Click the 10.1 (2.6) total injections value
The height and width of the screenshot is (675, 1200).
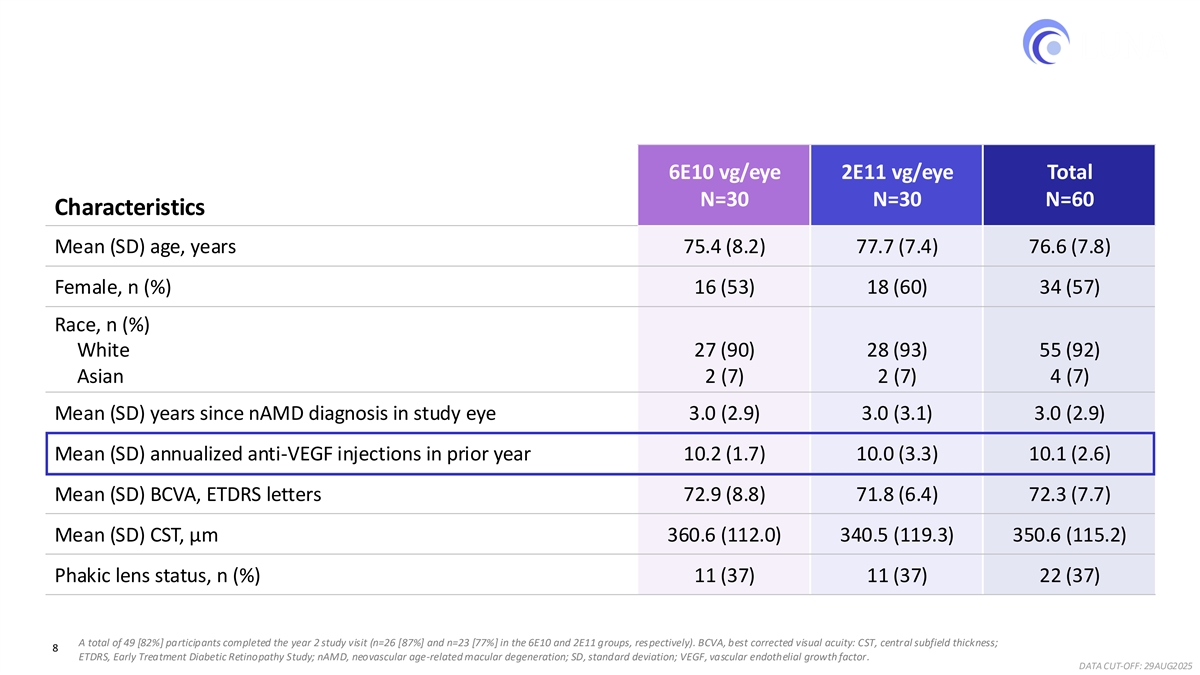1069,454
